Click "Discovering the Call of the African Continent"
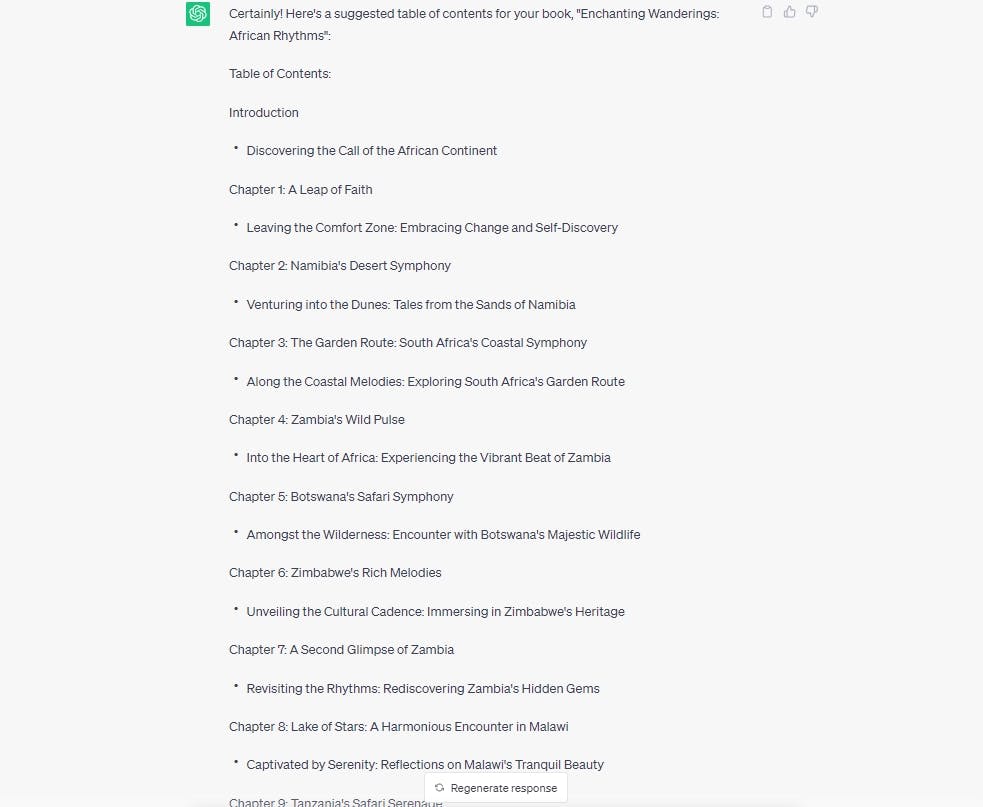This screenshot has height=807, width=983. [371, 151]
